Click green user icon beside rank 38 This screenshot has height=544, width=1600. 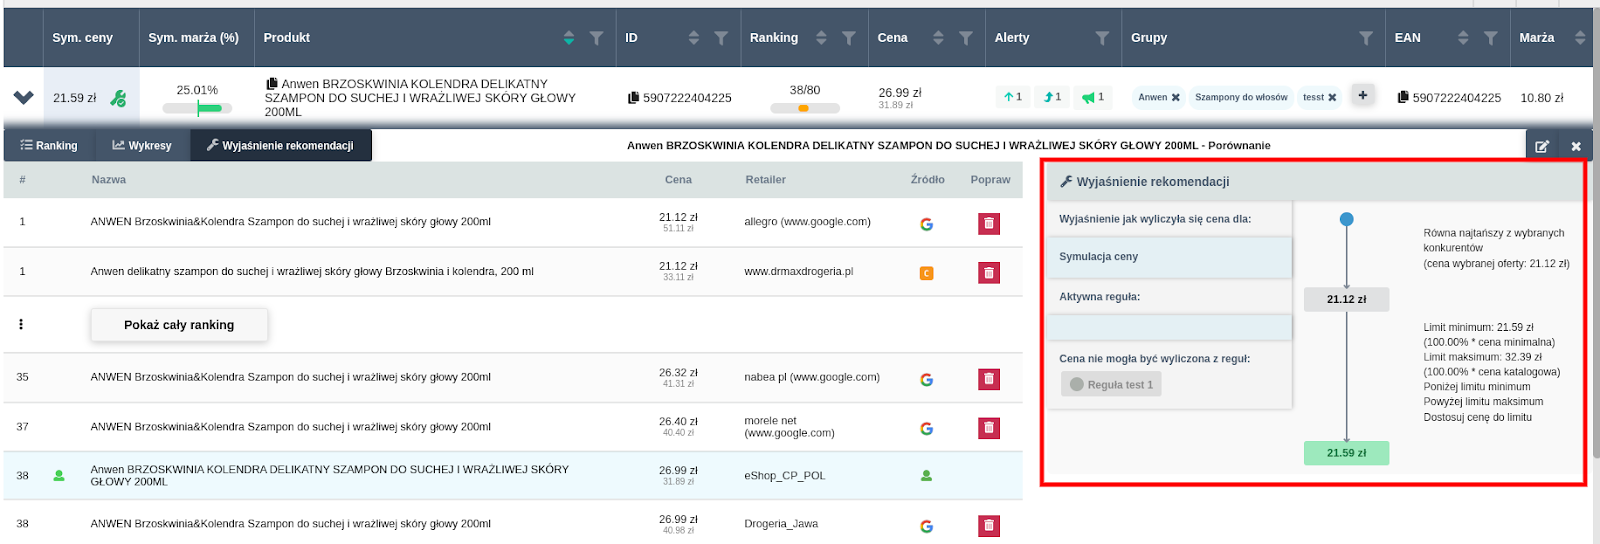tap(59, 476)
